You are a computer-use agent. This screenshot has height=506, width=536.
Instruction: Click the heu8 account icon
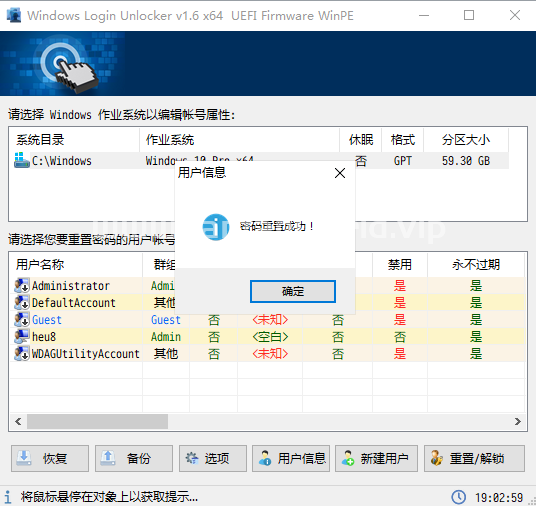[22, 337]
